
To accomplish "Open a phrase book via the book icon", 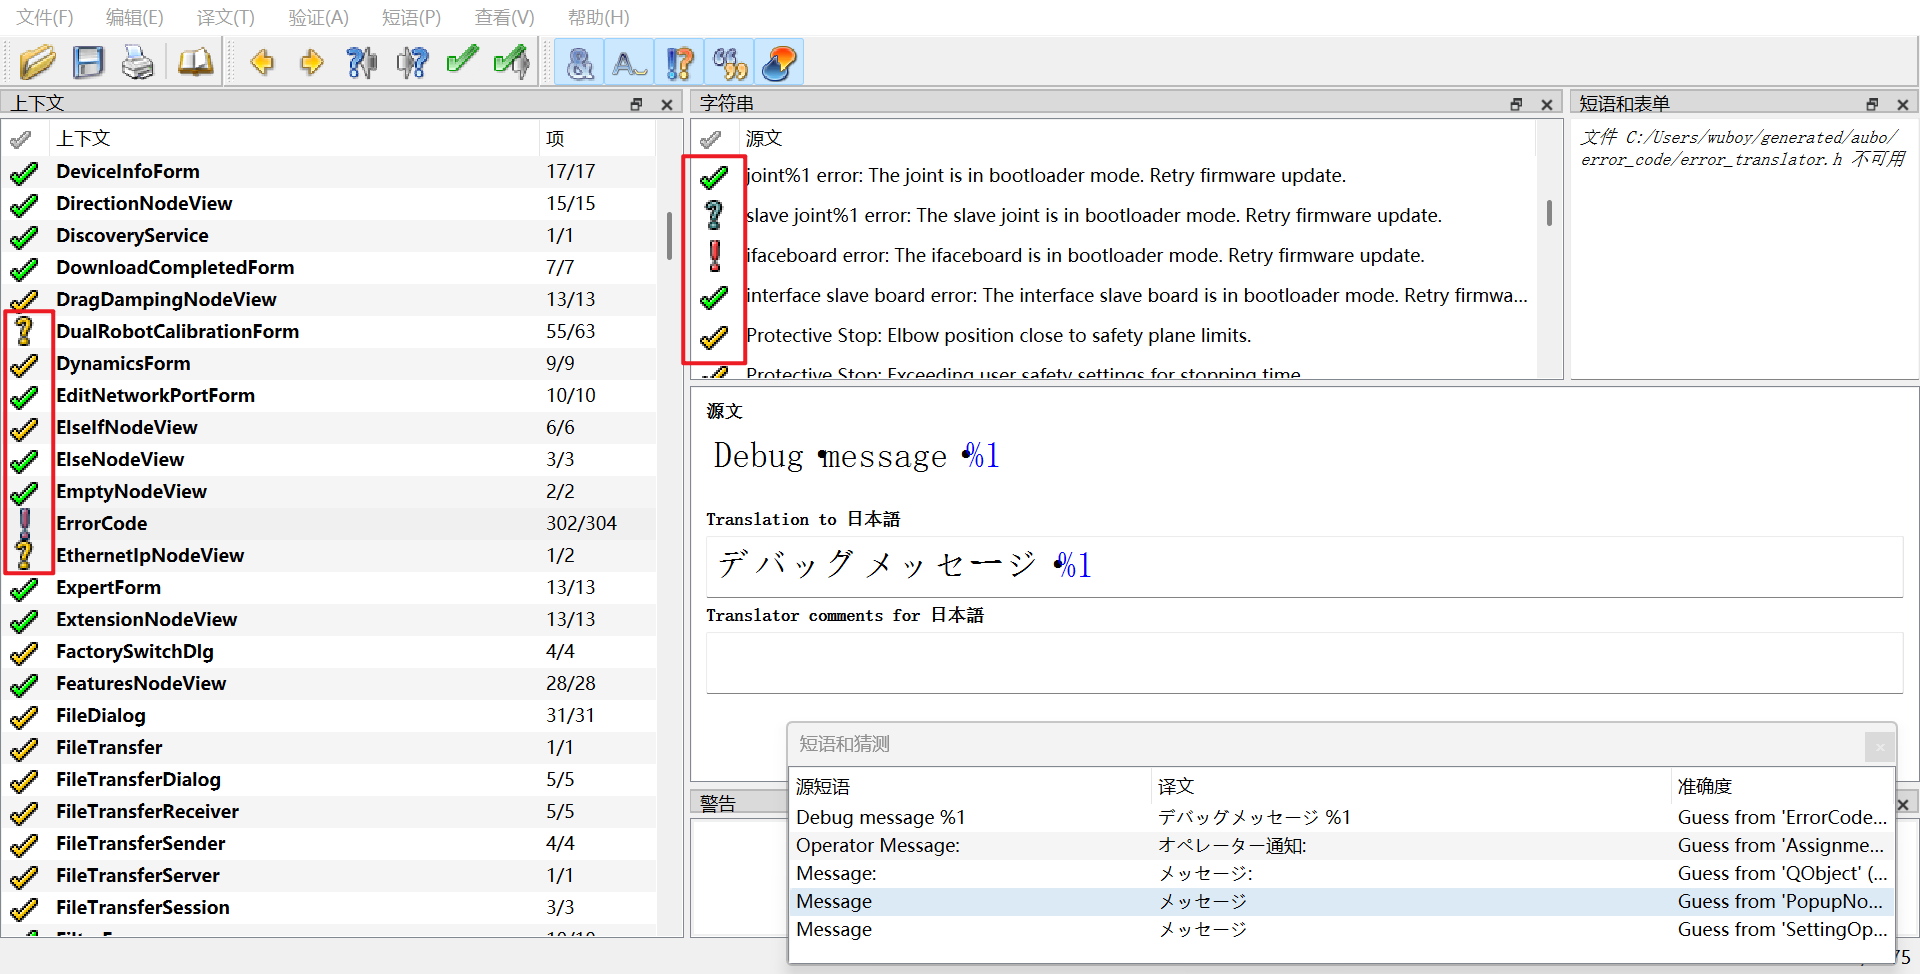I will 195,63.
